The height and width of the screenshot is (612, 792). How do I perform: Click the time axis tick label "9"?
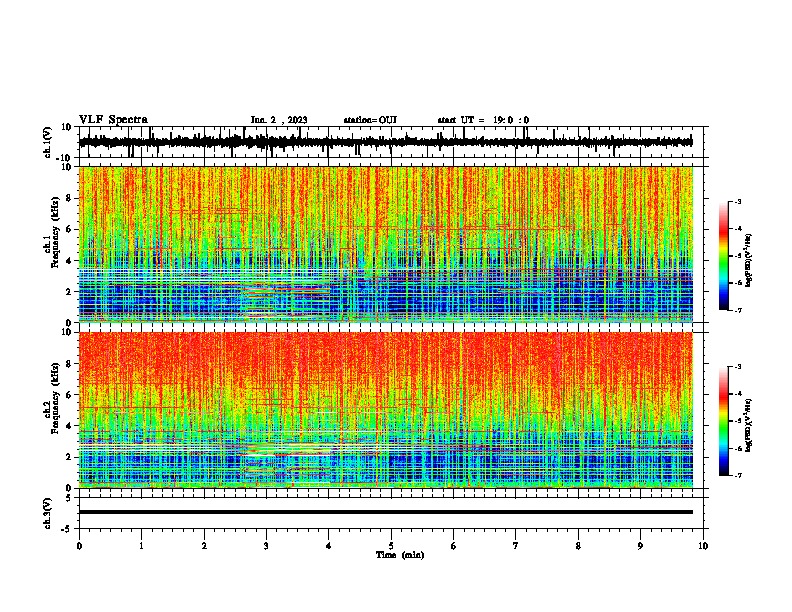tap(640, 546)
